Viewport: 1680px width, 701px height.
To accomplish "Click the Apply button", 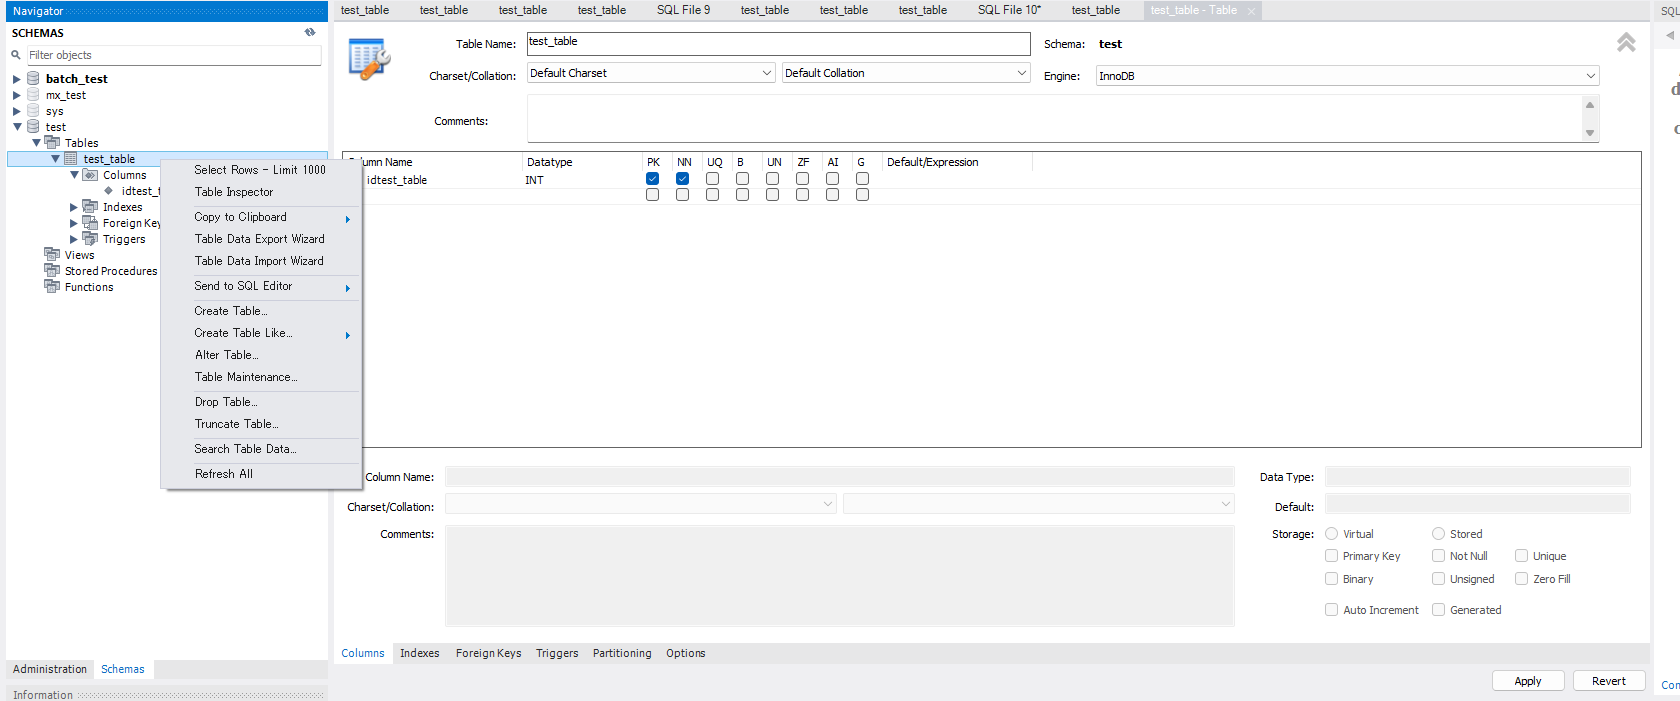I will click(1528, 681).
